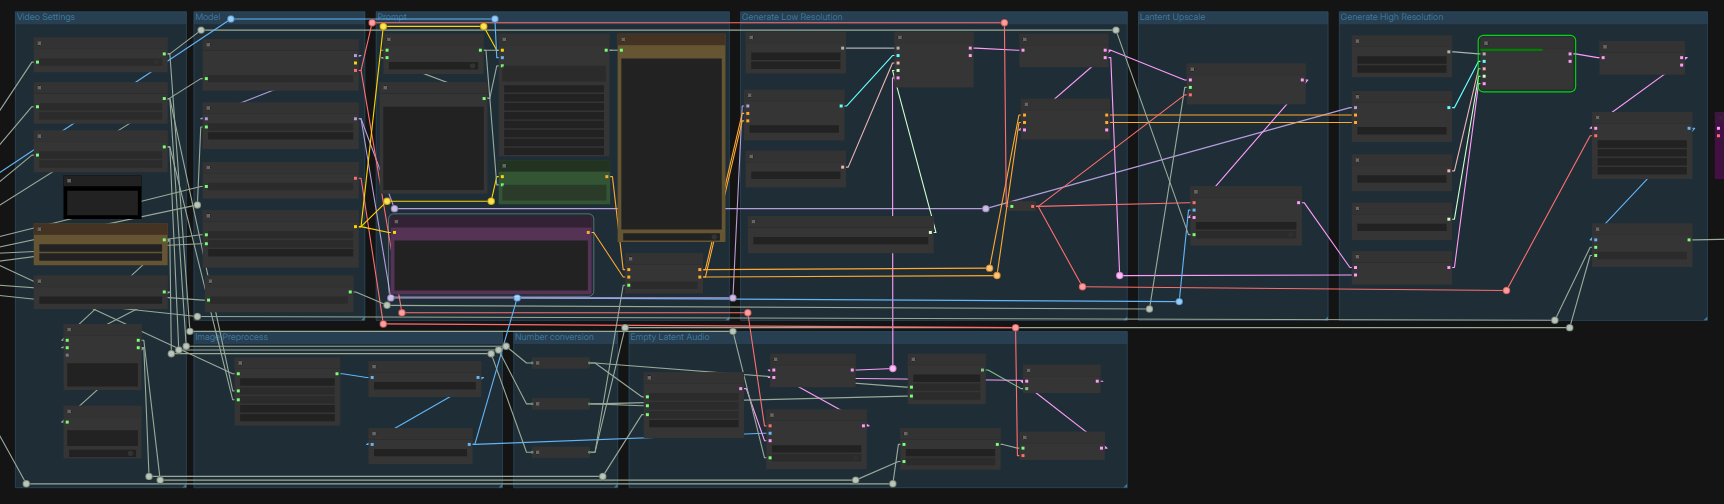Collapse the brown node in Video Settings
Viewport: 1724px width, 504px height.
point(41,229)
